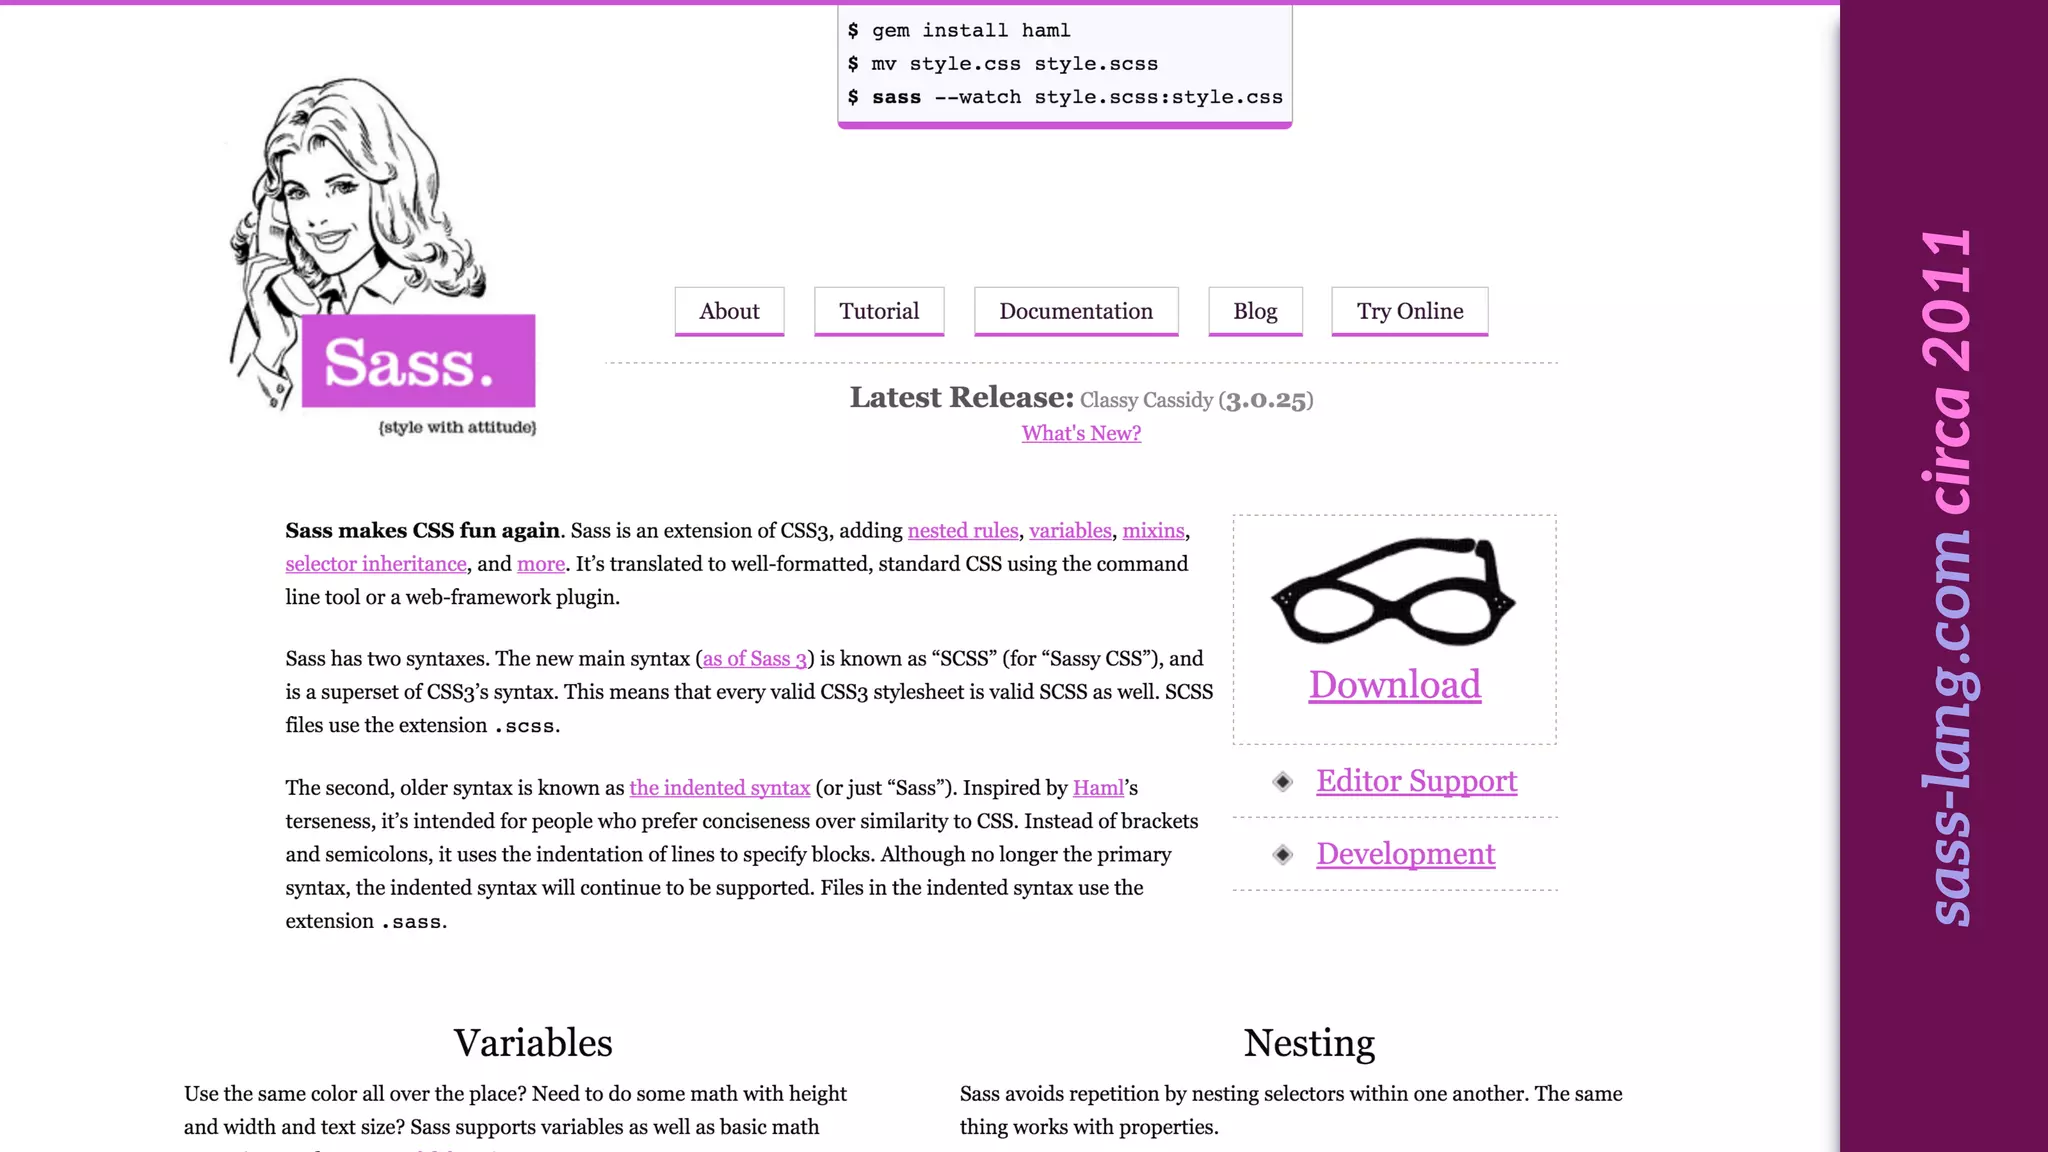Open the selector inheritance link
2048x1152 pixels.
click(x=375, y=564)
